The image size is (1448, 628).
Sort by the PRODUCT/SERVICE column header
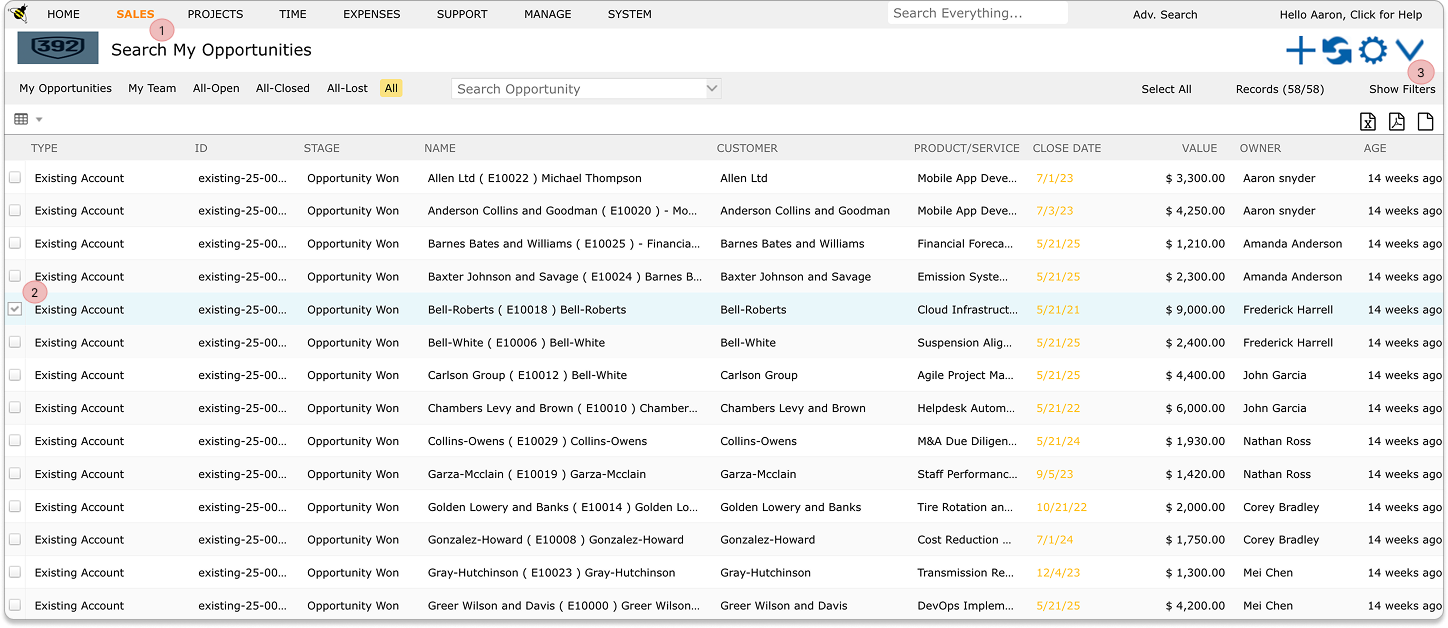pos(967,148)
